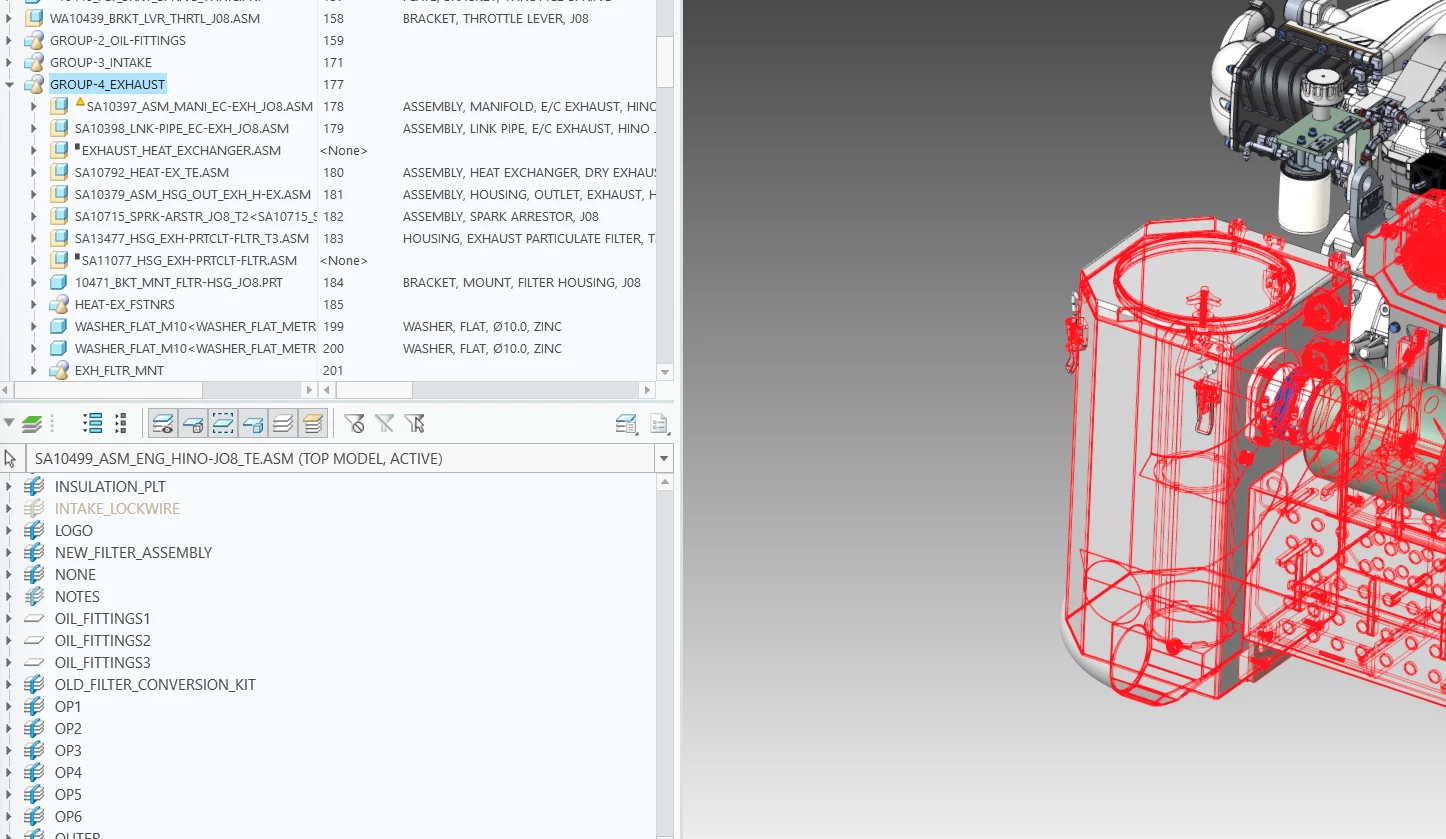Click the collapse all layers icon
This screenshot has width=1446, height=839.
pos(120,423)
